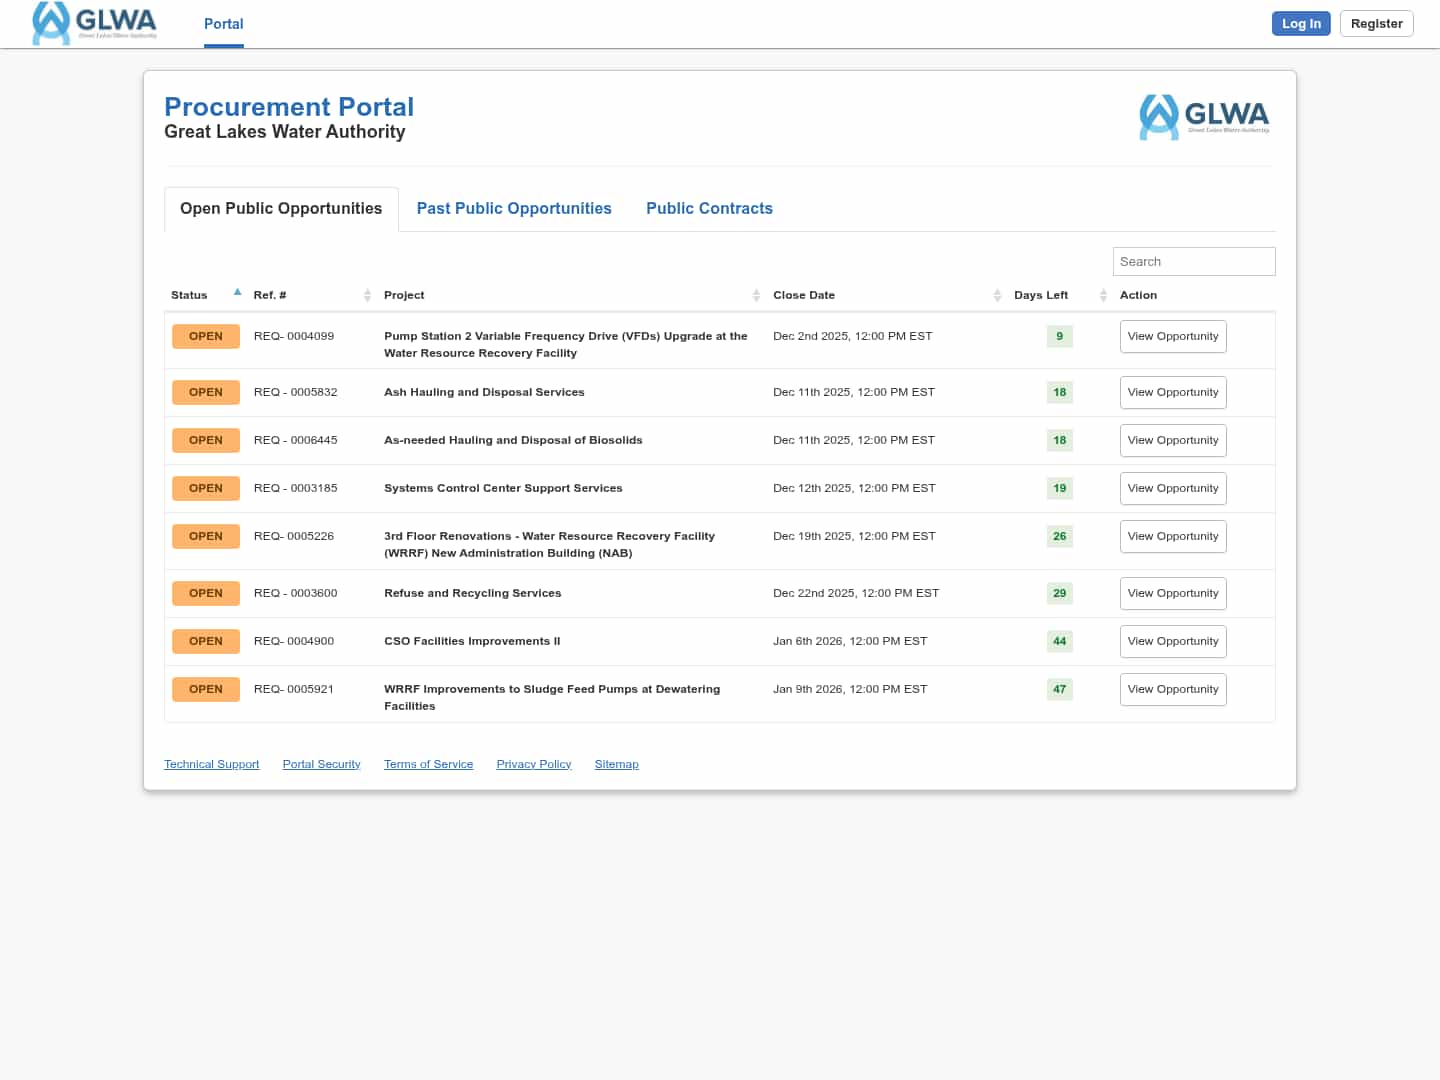The image size is (1440, 1080).
Task: Sort by the Ref. # column header
Action: click(270, 295)
